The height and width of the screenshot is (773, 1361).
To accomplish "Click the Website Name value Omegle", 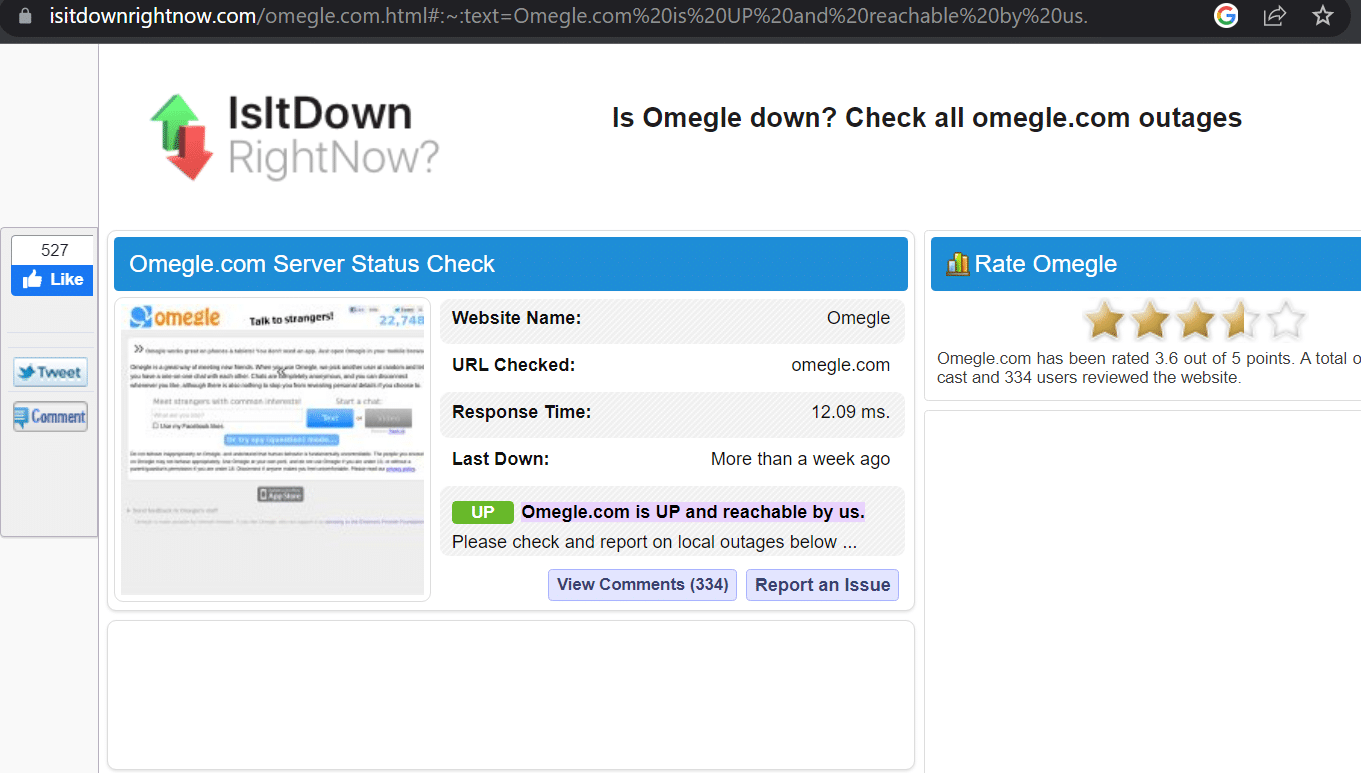I will (858, 318).
